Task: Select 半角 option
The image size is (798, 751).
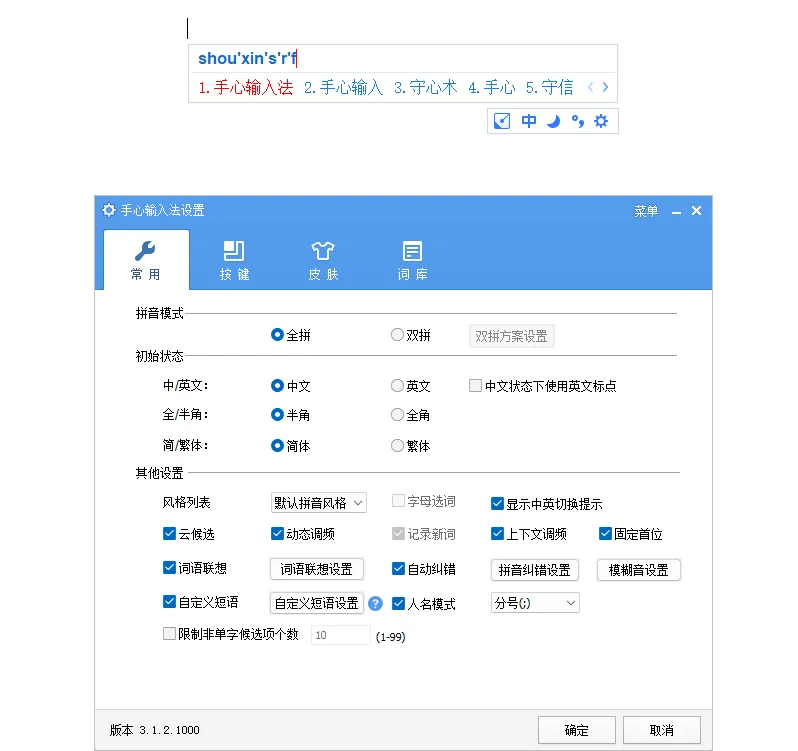Action: pos(291,415)
